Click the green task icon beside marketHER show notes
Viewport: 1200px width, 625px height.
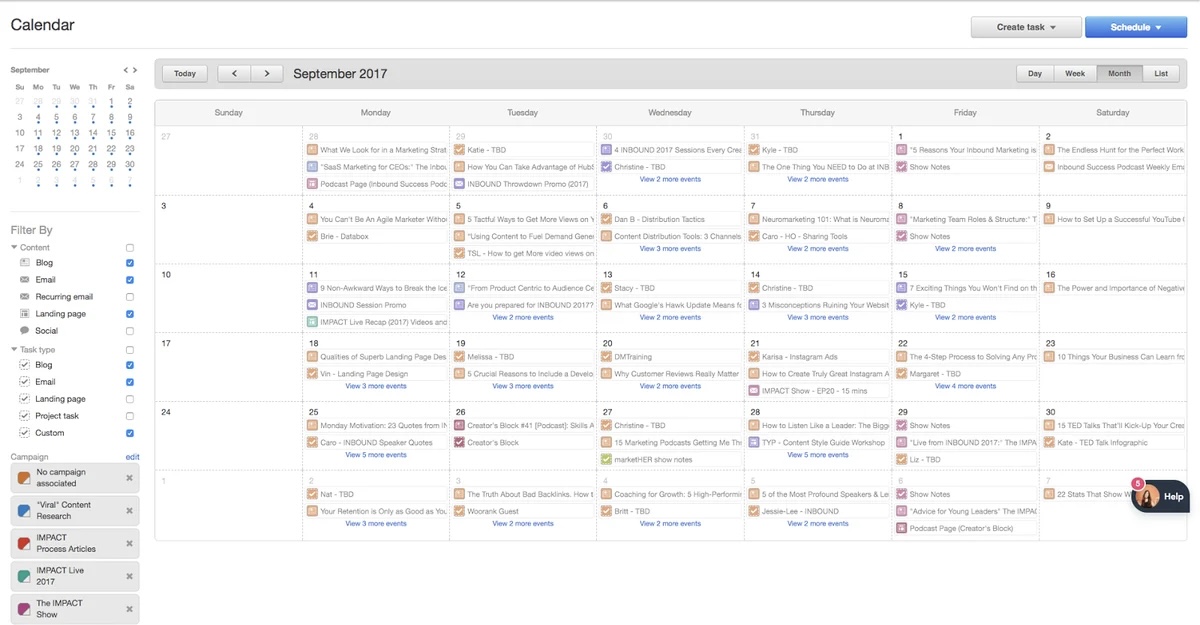607,460
